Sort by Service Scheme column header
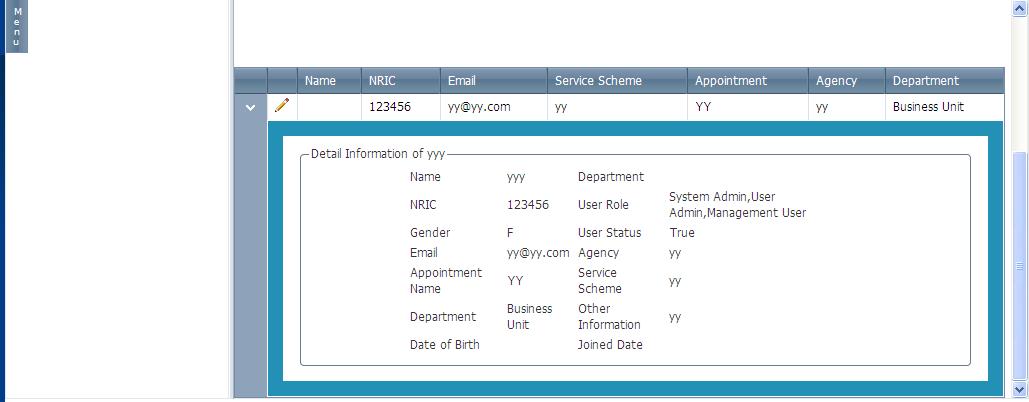 pyautogui.click(x=598, y=81)
